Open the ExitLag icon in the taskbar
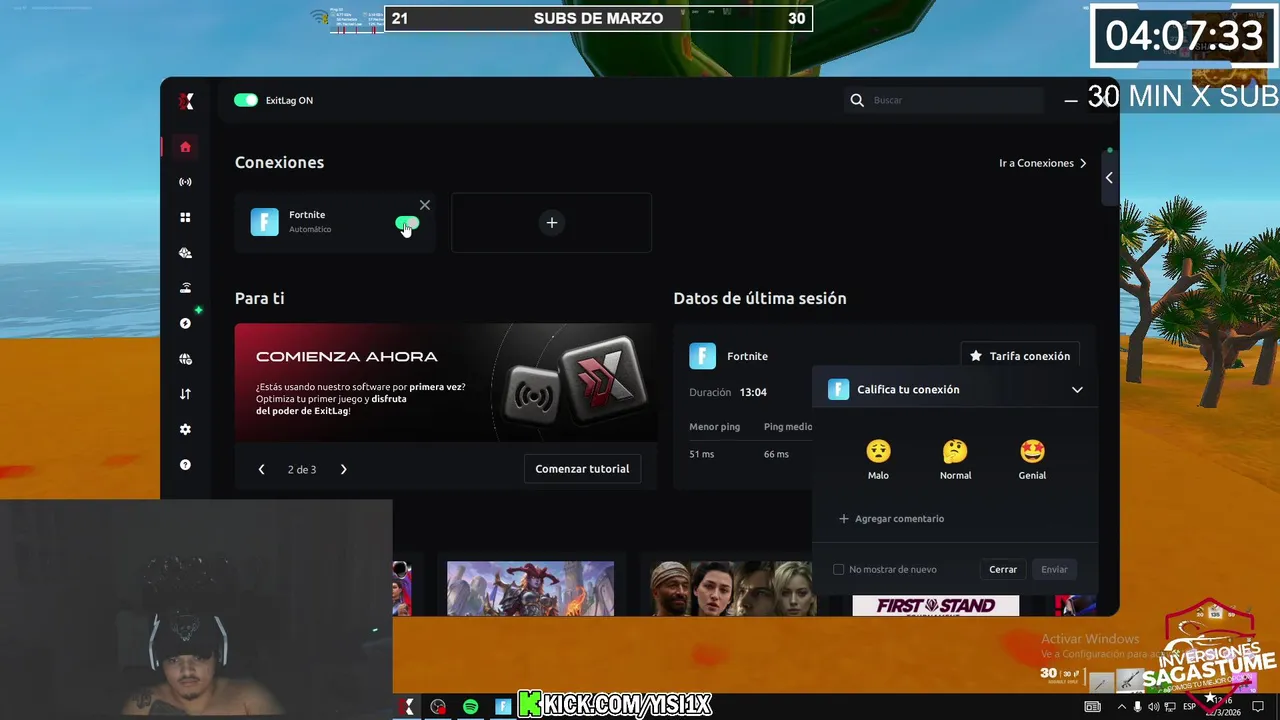This screenshot has width=1280, height=720. tap(406, 707)
